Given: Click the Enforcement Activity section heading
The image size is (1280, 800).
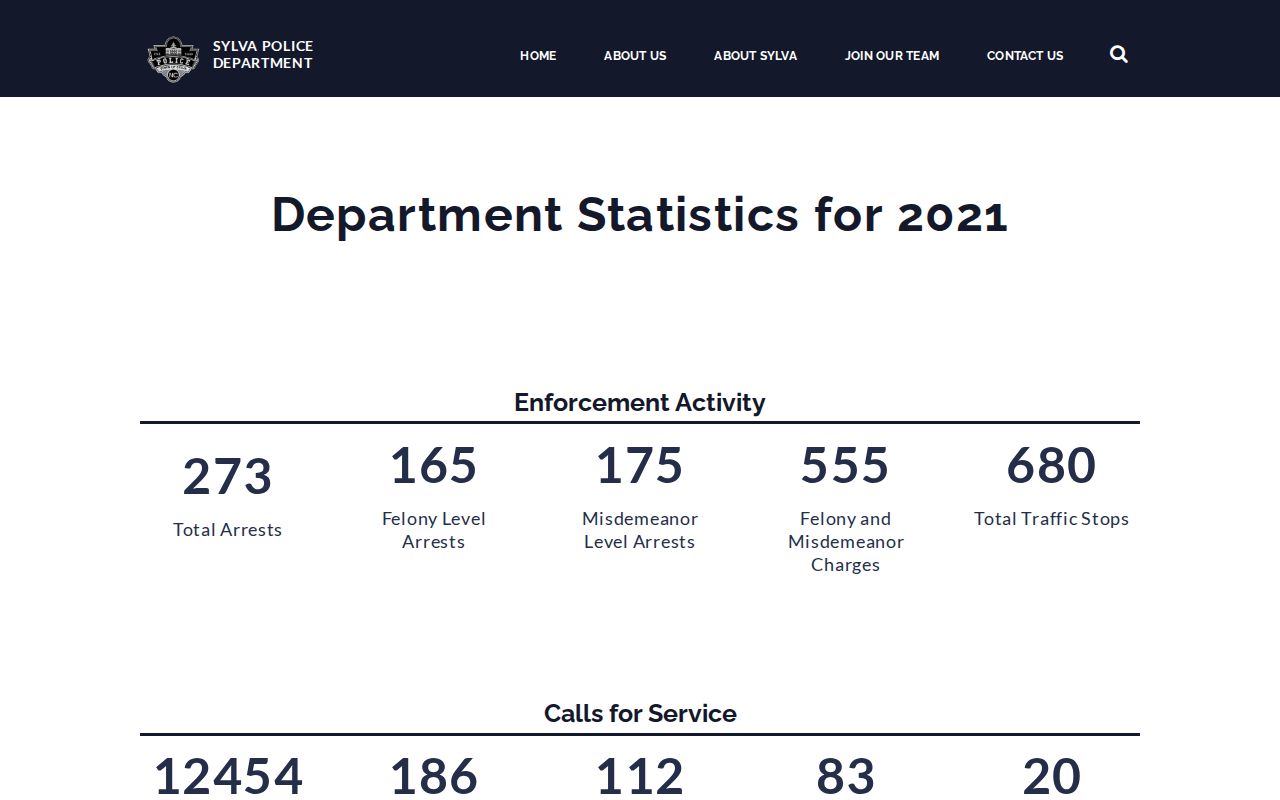Looking at the screenshot, I should coord(640,402).
